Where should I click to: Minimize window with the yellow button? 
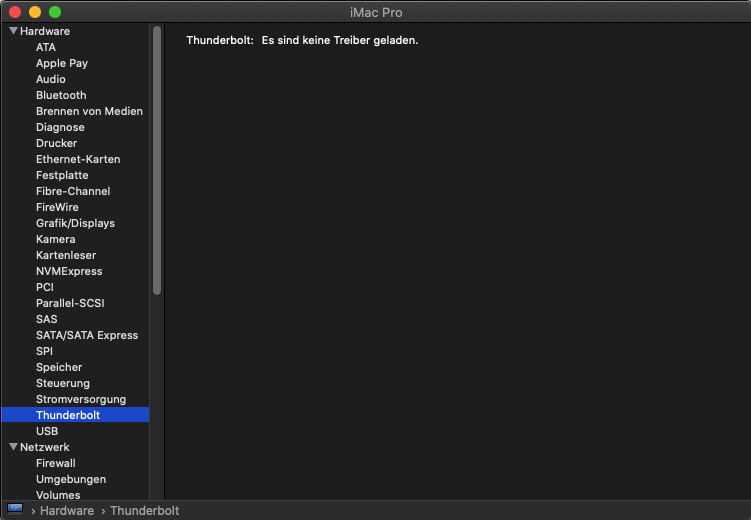35,12
